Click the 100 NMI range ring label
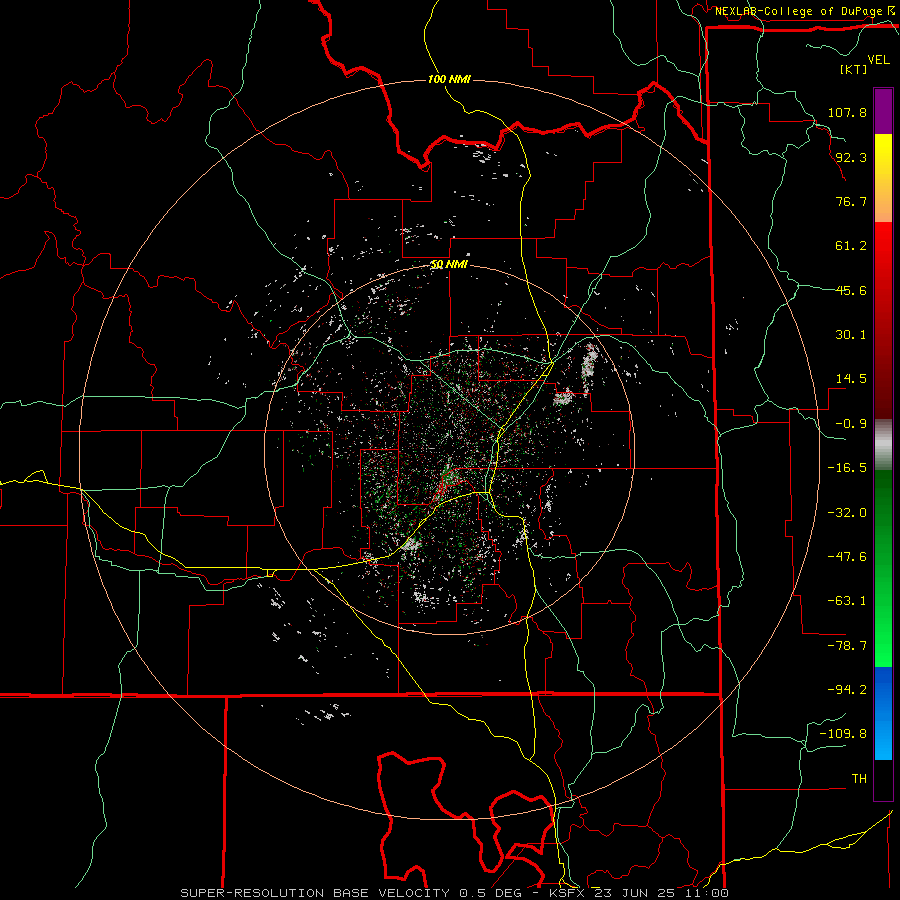 (x=449, y=79)
